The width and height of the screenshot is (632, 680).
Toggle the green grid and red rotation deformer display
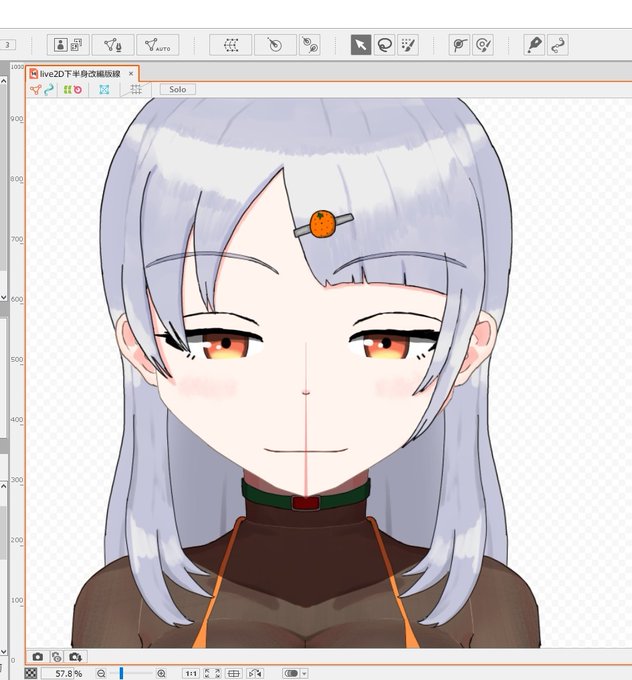click(72, 90)
